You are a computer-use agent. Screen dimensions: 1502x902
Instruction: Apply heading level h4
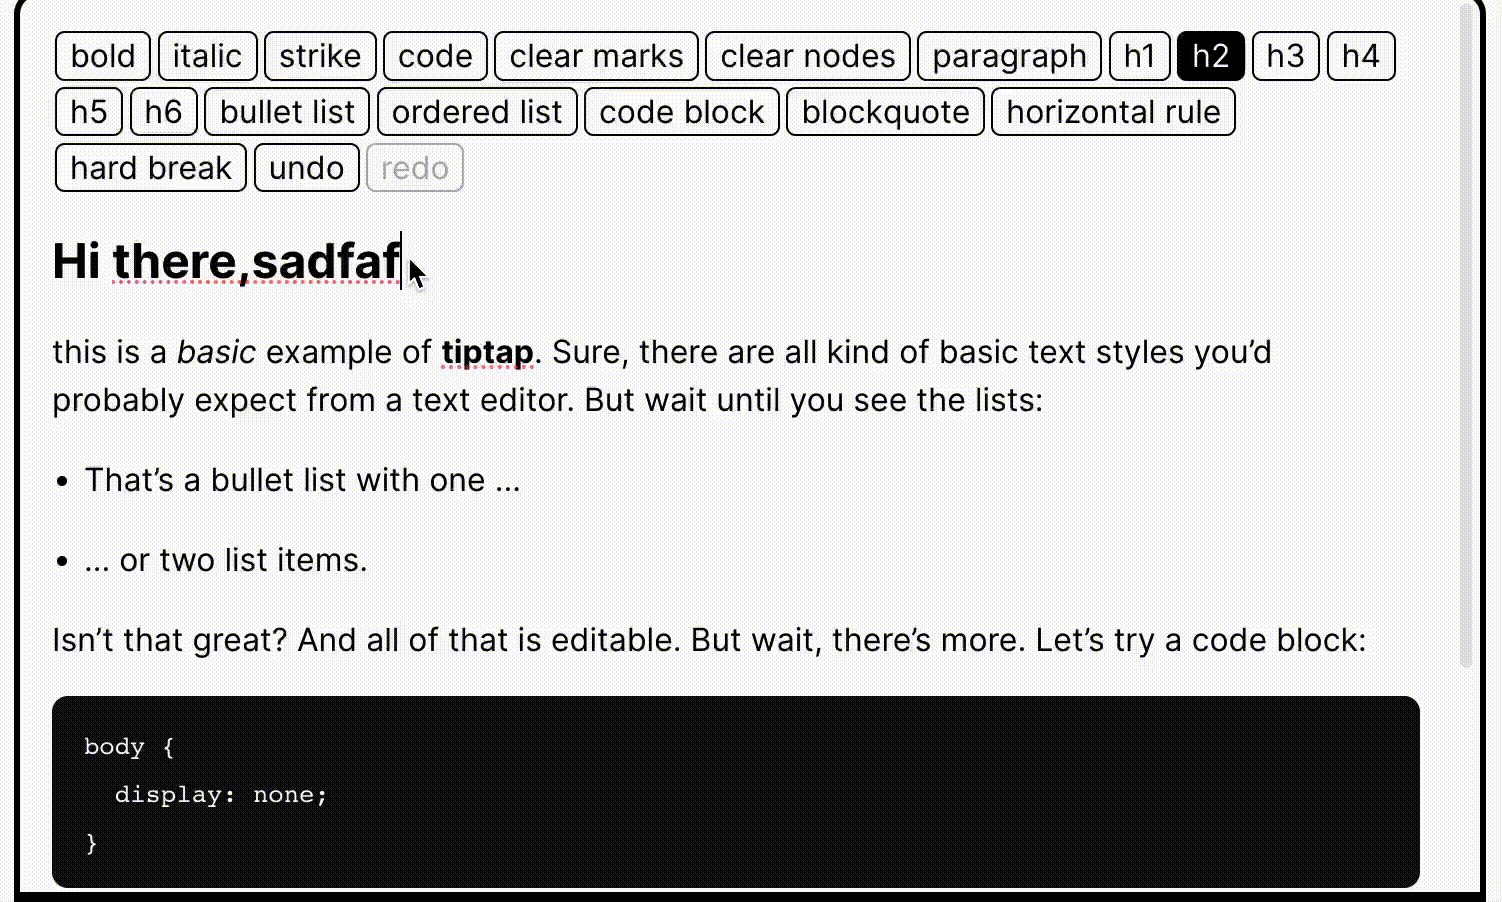1360,56
